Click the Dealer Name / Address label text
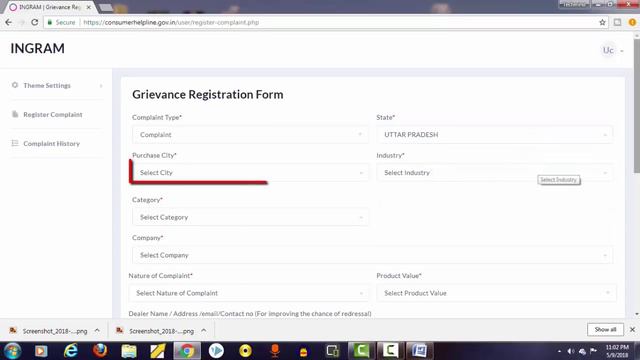 pos(250,313)
